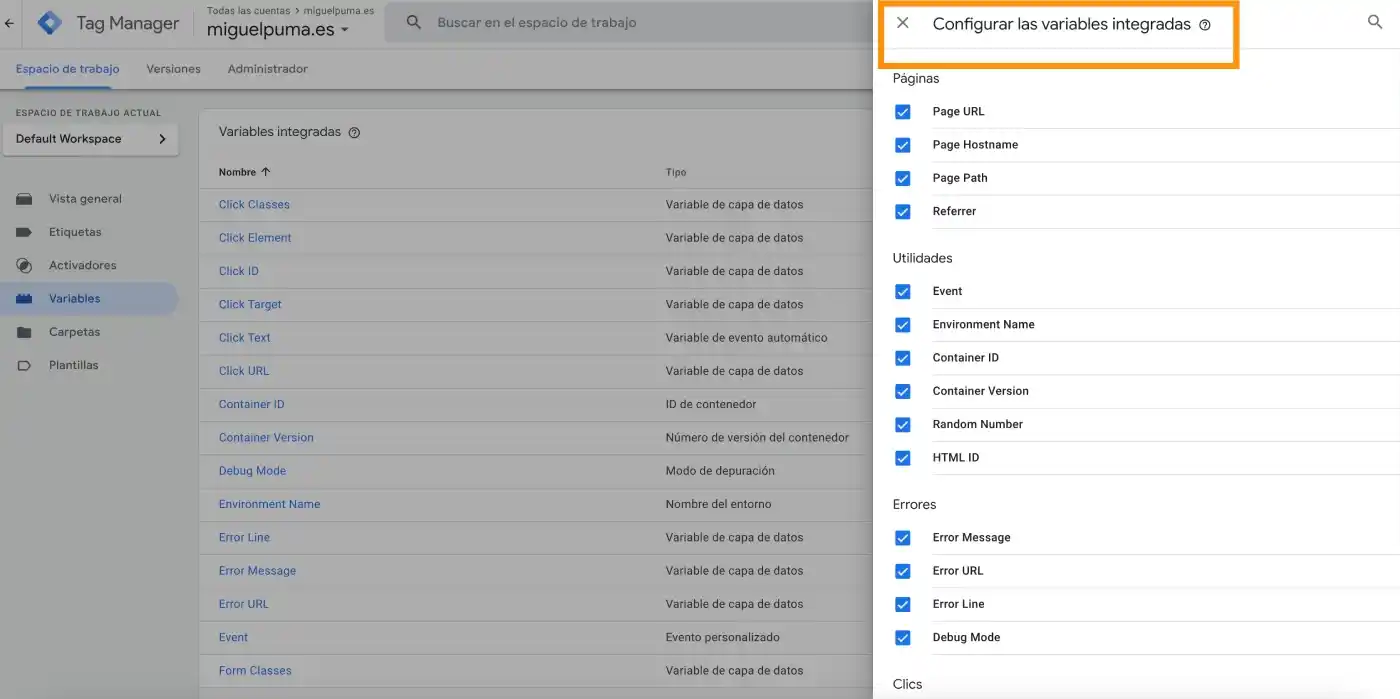Open Vista general in the sidebar

85,199
